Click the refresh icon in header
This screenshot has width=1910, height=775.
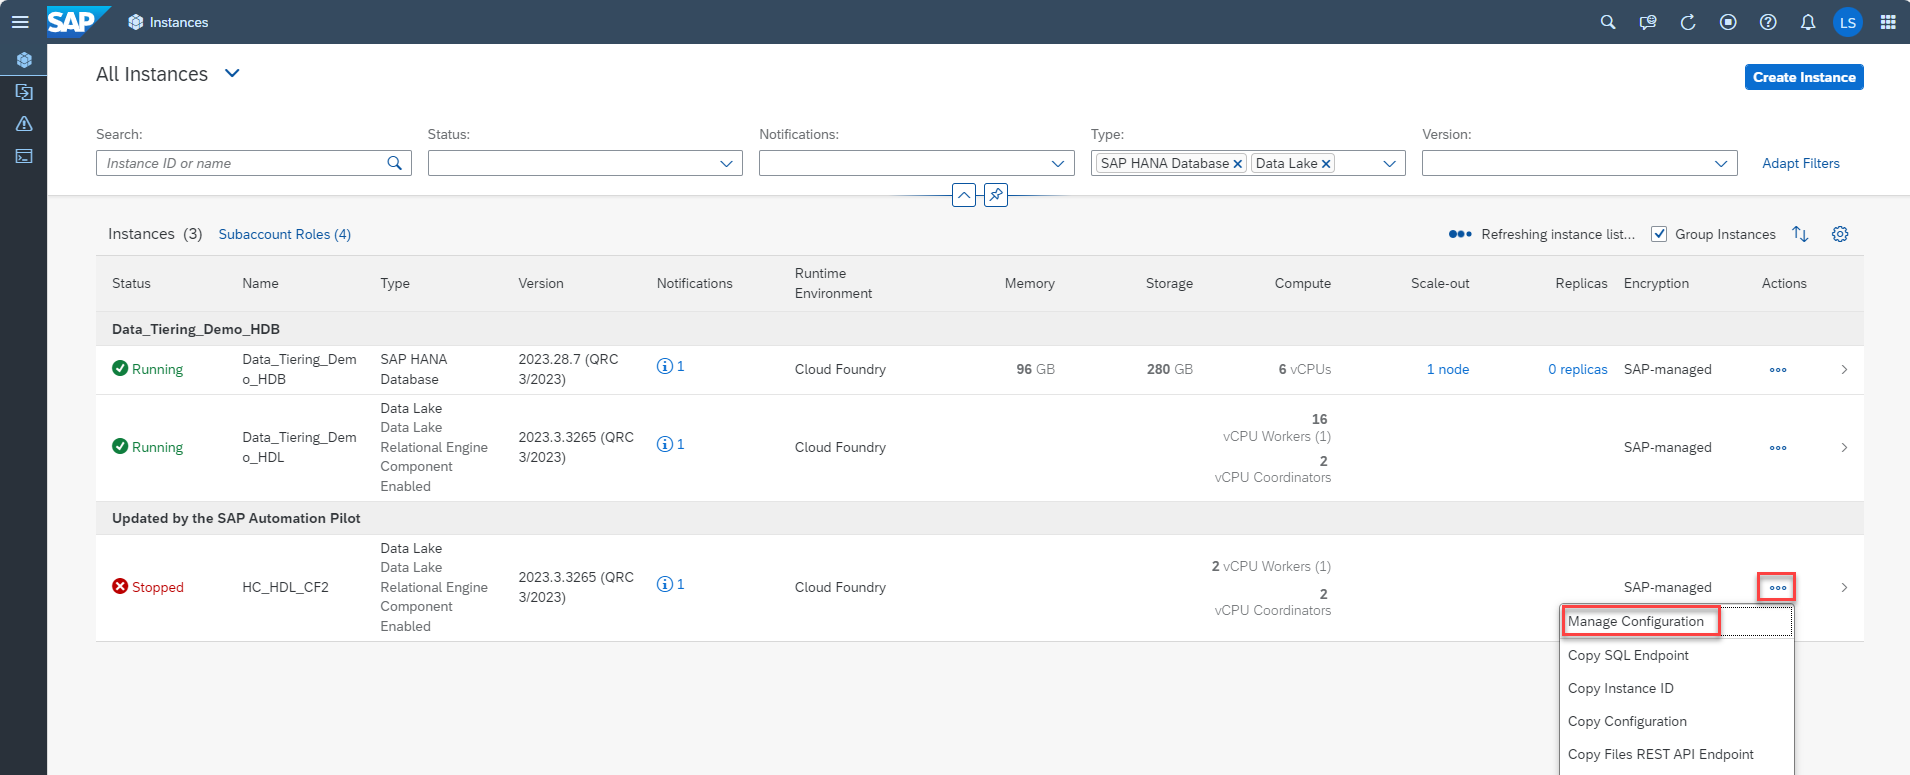1688,22
